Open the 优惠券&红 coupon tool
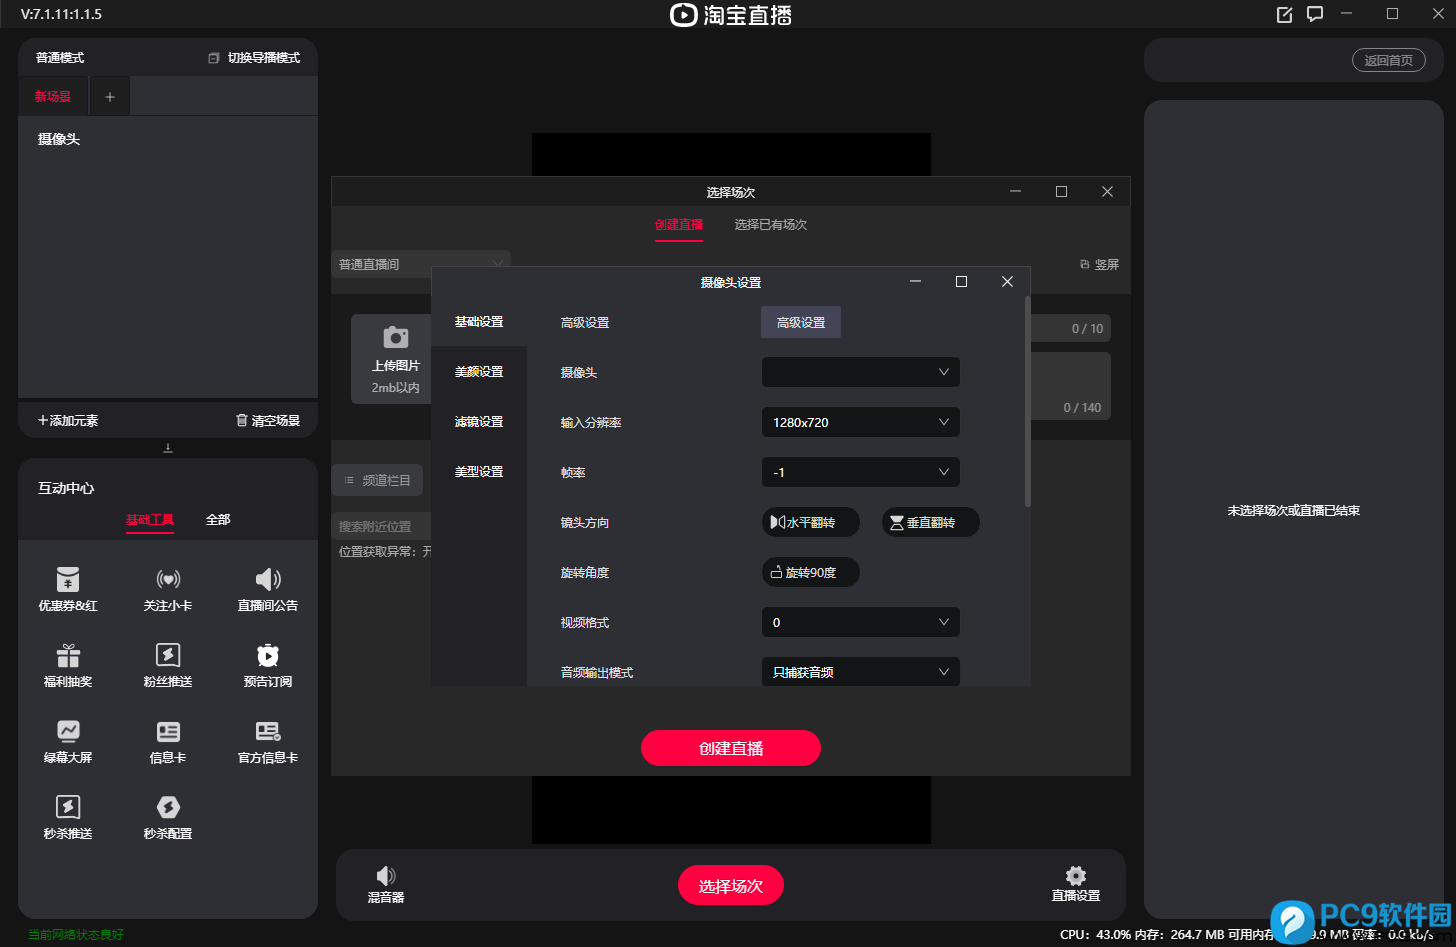This screenshot has width=1456, height=947. pos(68,589)
